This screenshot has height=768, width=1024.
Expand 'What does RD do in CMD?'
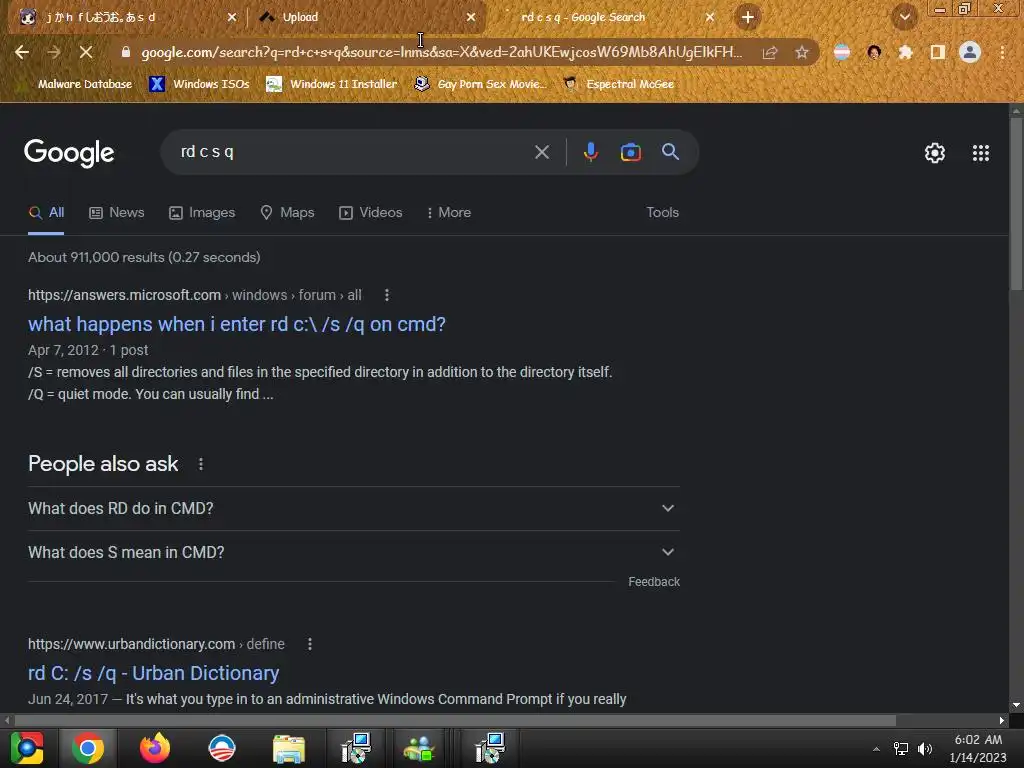[x=354, y=509]
